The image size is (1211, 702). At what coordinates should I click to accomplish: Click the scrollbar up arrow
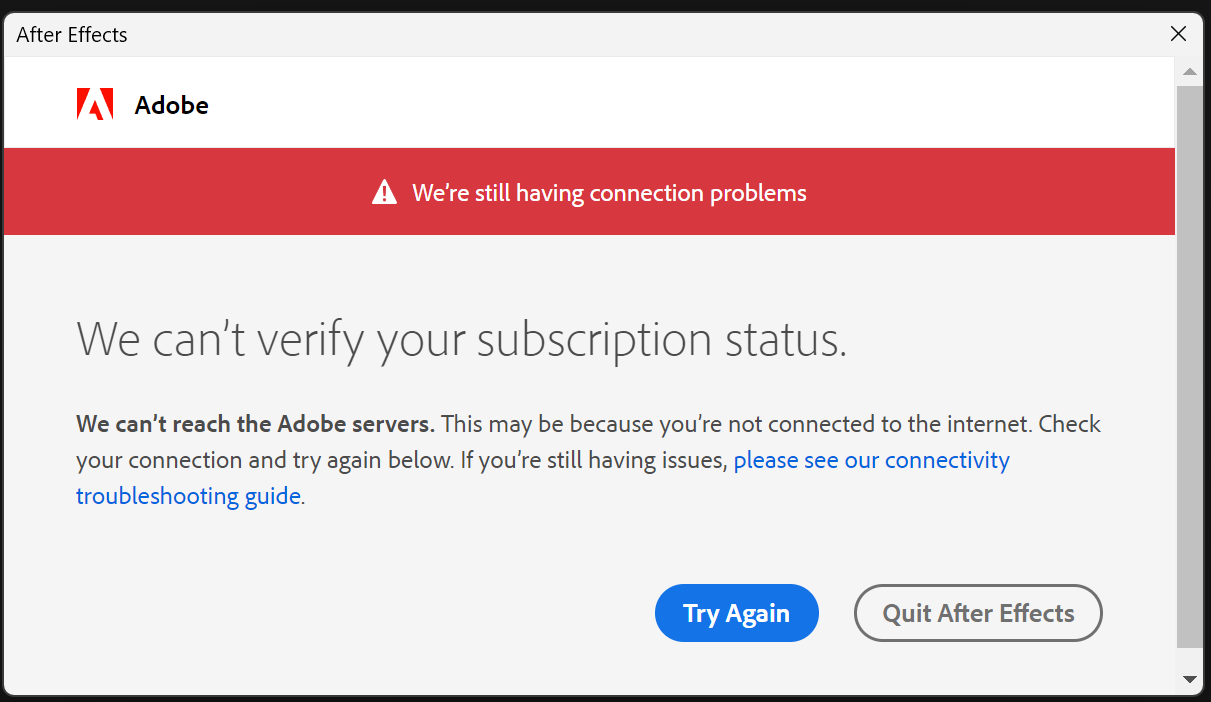pyautogui.click(x=1190, y=70)
